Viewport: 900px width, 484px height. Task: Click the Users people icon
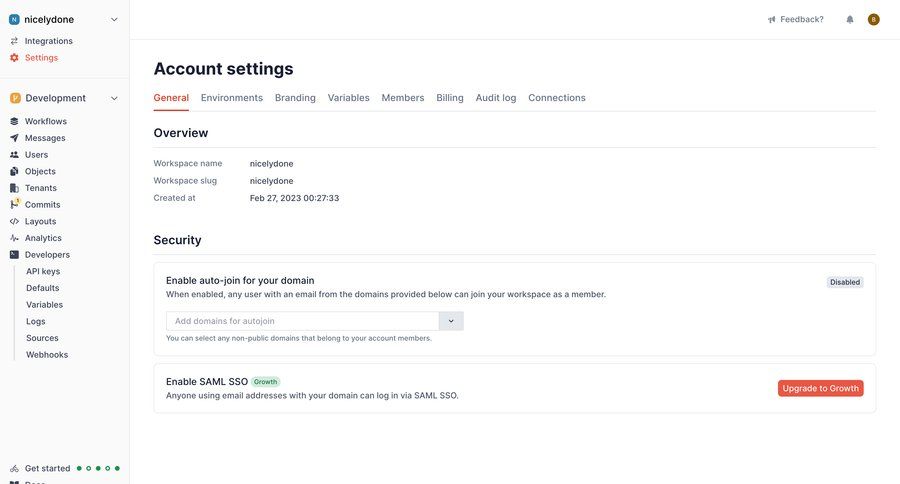[x=14, y=155]
